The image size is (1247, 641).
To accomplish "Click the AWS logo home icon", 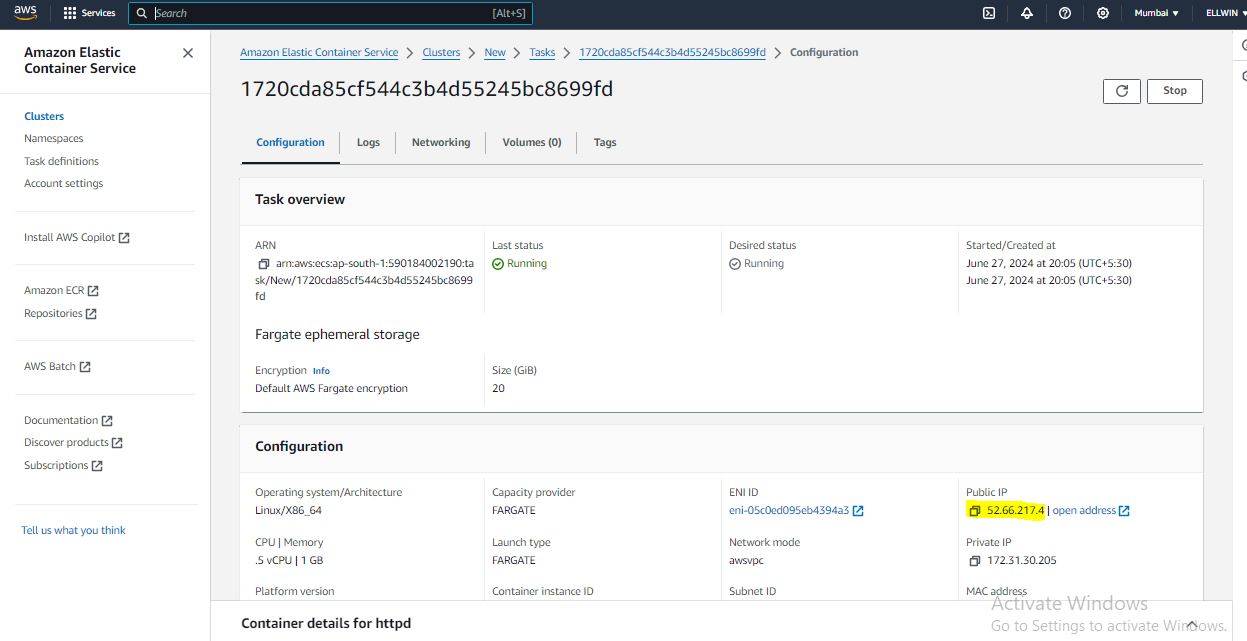I will tap(25, 13).
